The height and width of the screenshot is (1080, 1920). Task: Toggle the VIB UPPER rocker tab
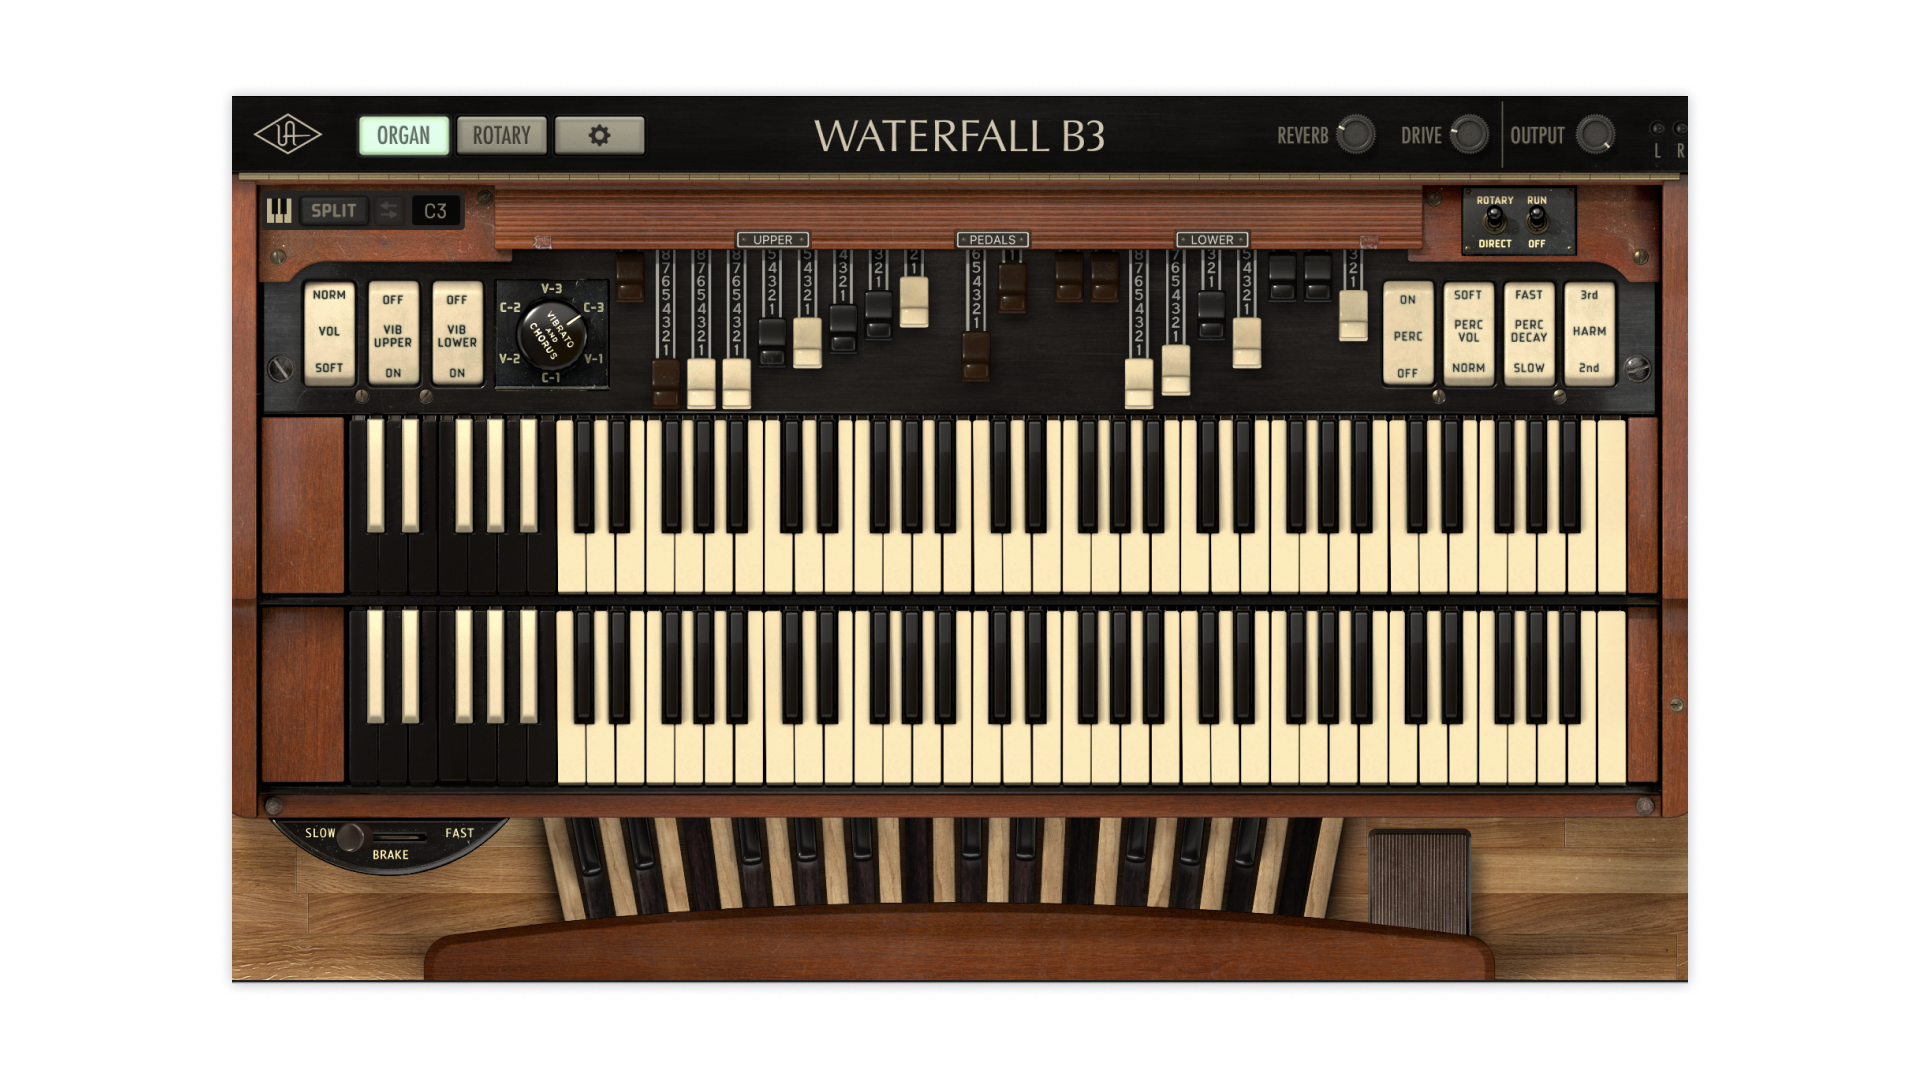click(x=393, y=334)
